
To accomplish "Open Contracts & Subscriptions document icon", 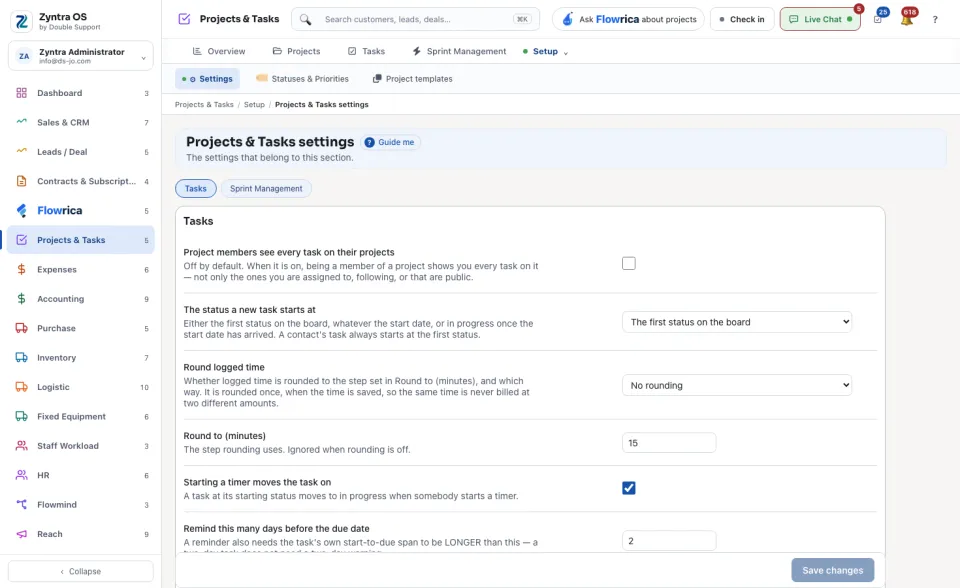I will click(21, 181).
